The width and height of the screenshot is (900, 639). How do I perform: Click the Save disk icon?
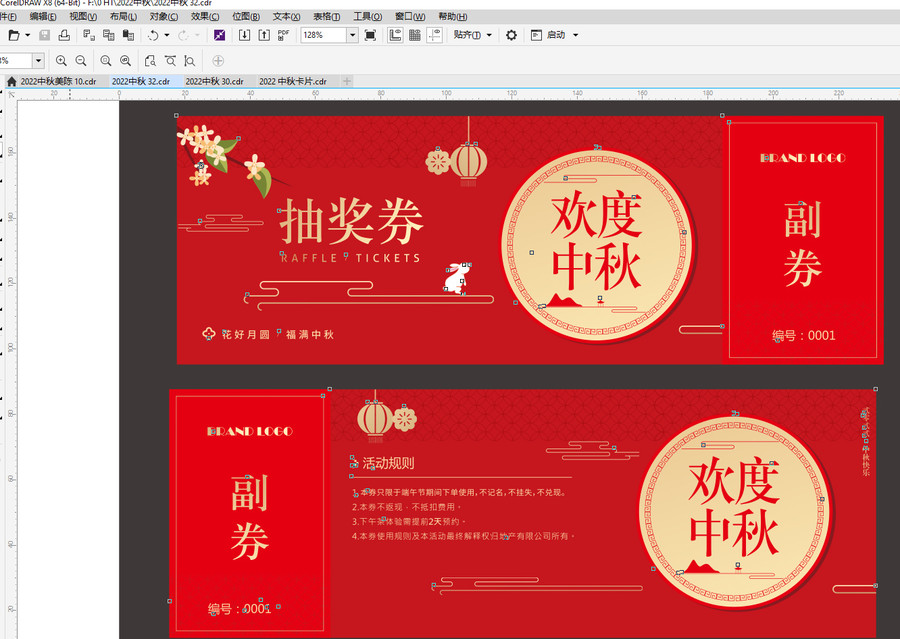tap(44, 35)
